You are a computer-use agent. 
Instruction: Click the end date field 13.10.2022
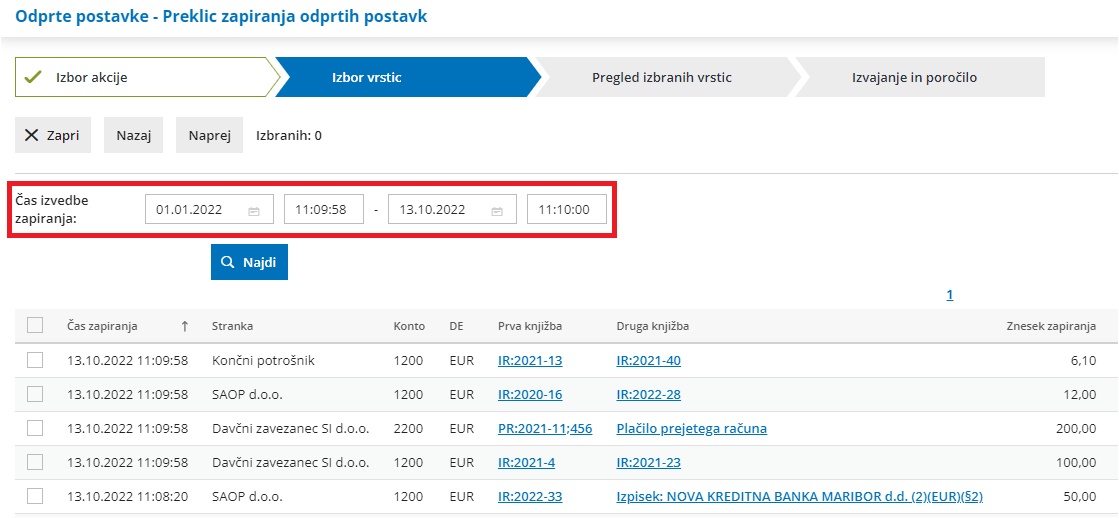click(452, 210)
